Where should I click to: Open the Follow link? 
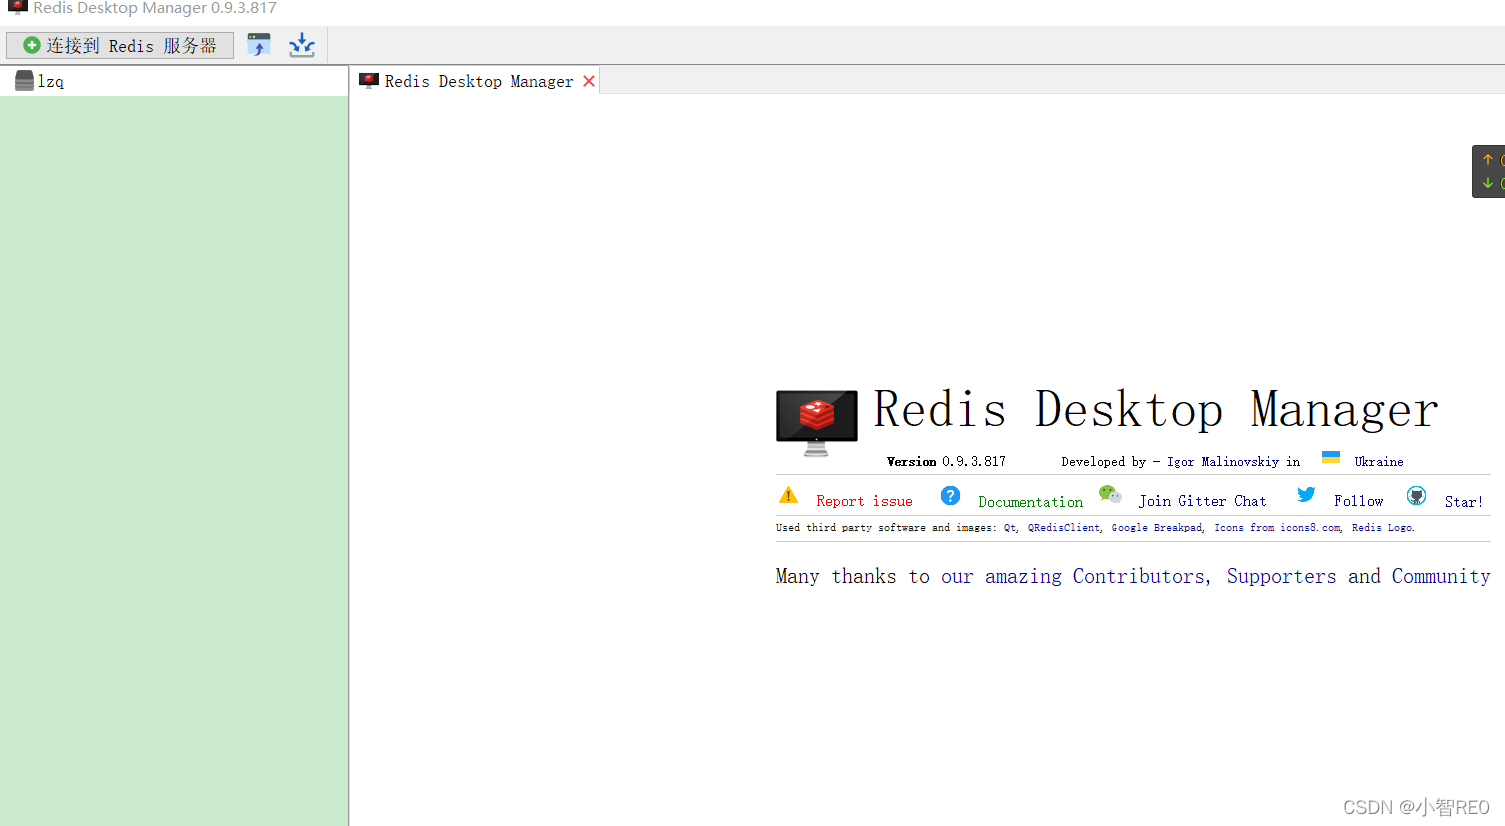[1358, 501]
